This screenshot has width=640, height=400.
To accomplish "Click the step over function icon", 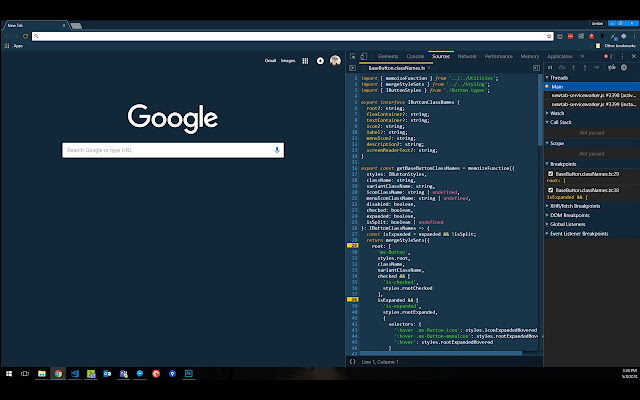I will 562,67.
